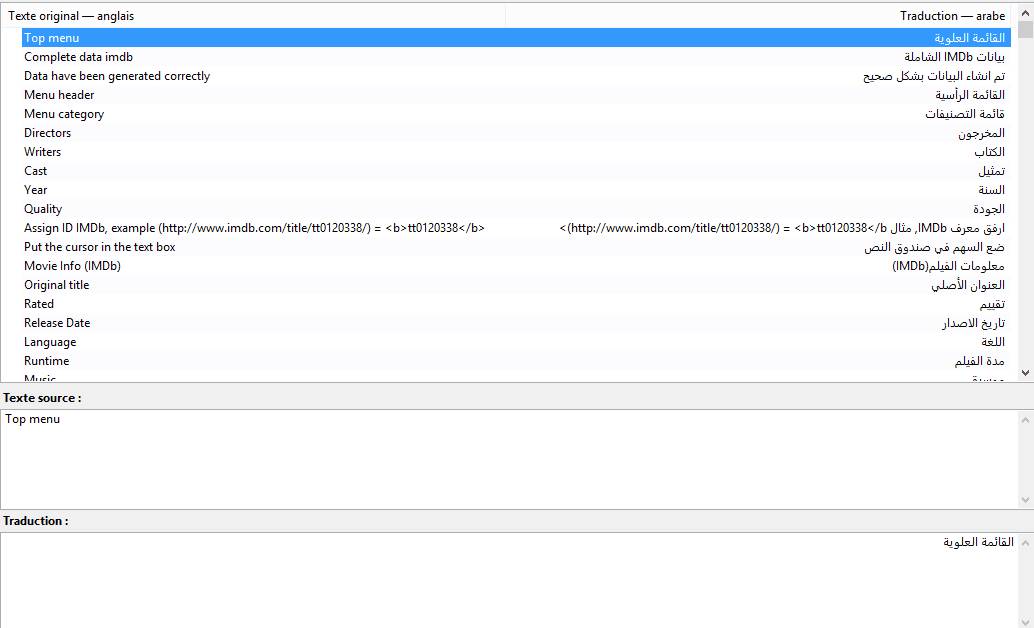
Task: Select the 'Assign ID IMDb, example' row
Action: click(516, 228)
